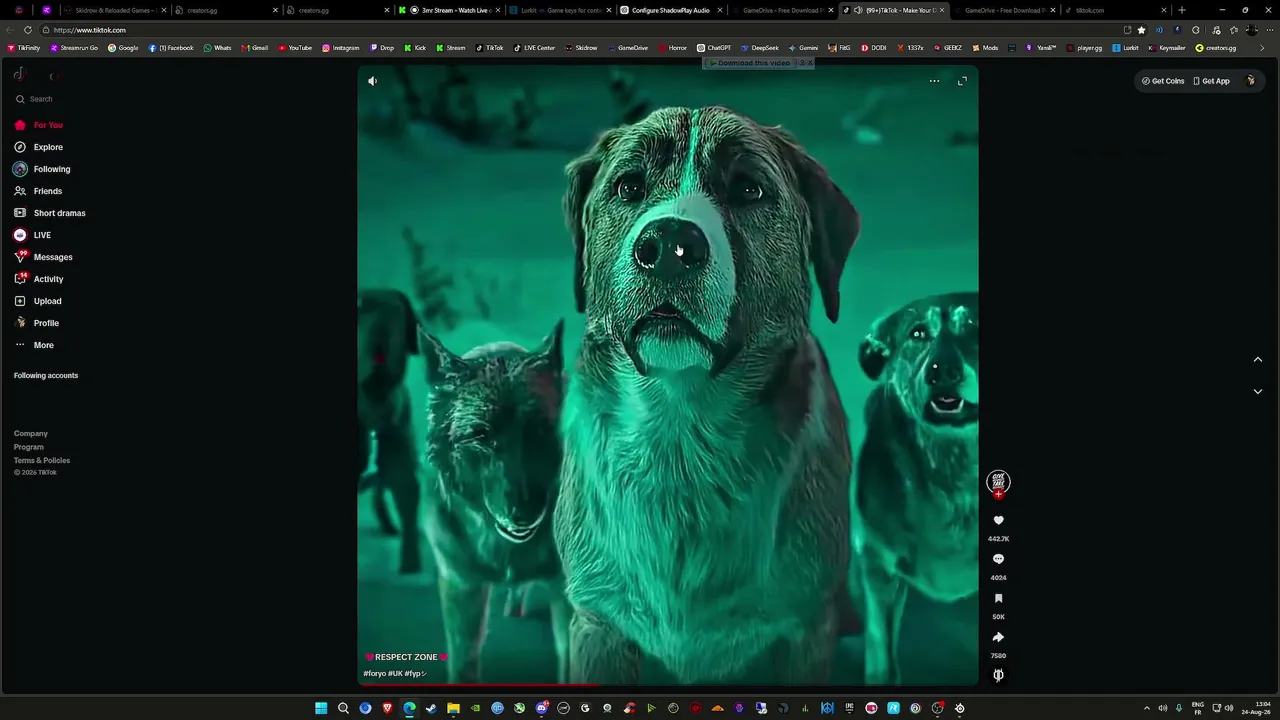The height and width of the screenshot is (720, 1280).
Task: Open the GameDrive bookmark
Action: [628, 48]
